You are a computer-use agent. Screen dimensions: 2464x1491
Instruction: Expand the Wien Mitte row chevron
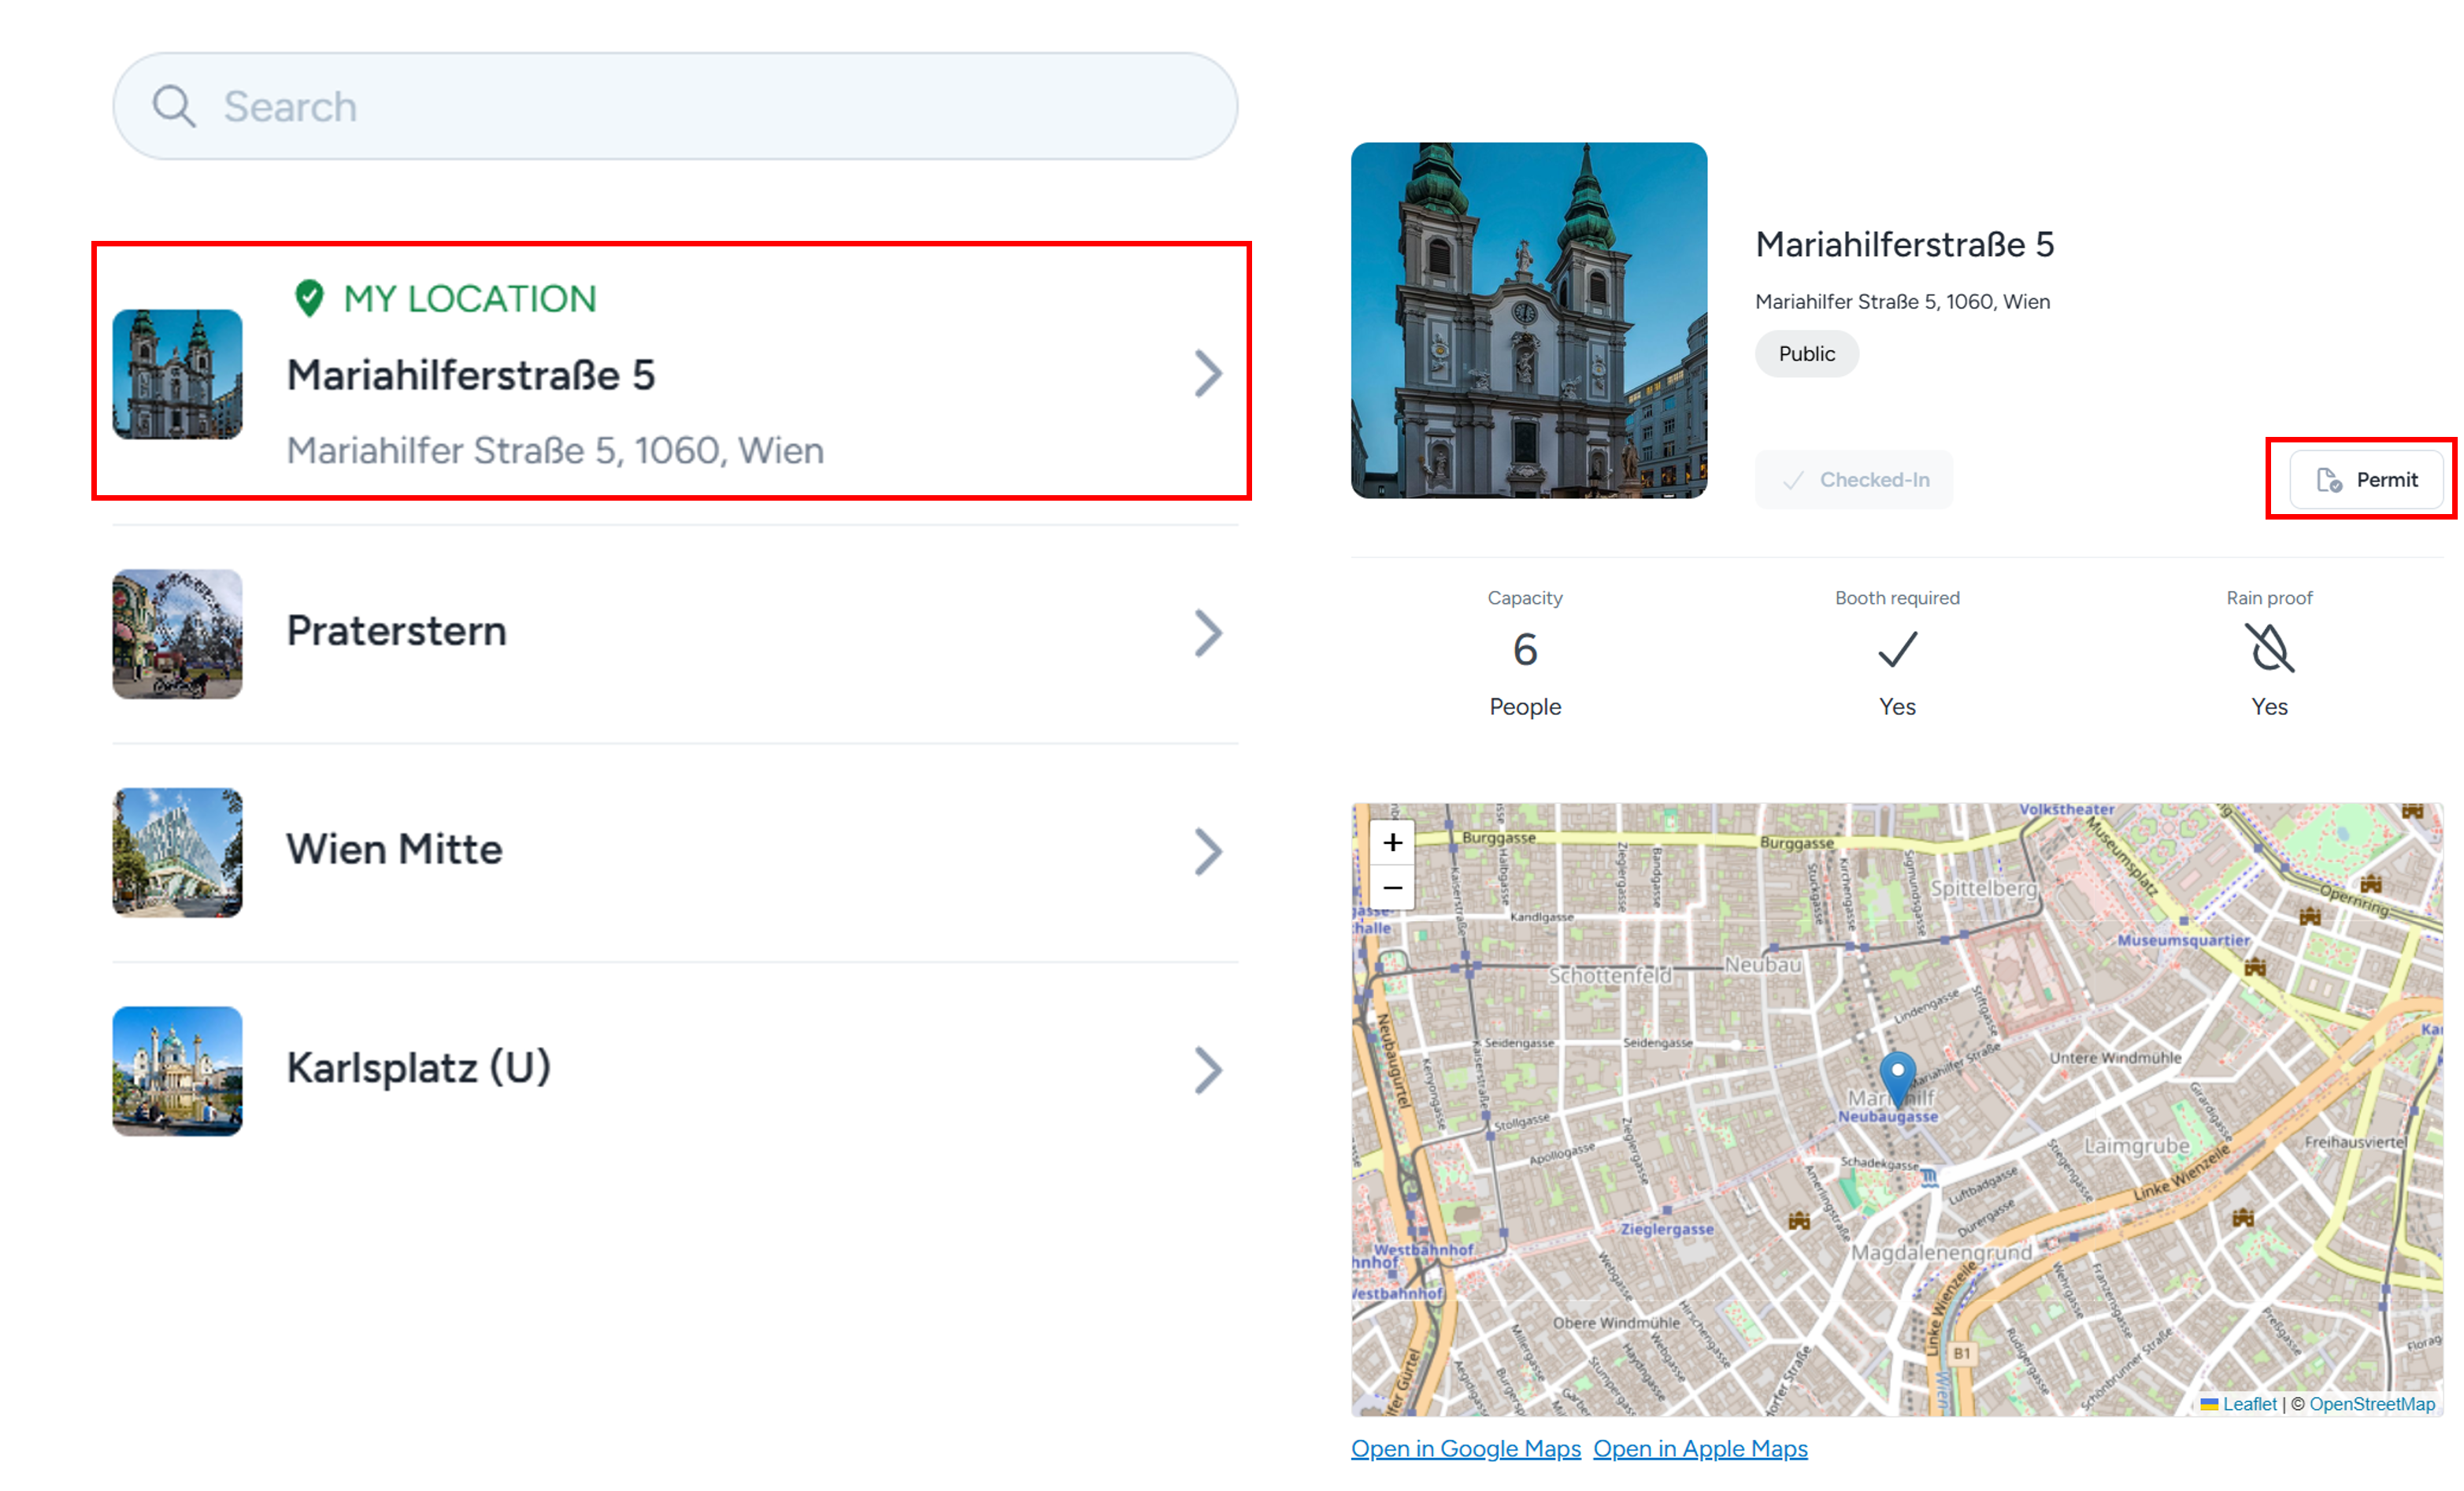pos(1208,852)
